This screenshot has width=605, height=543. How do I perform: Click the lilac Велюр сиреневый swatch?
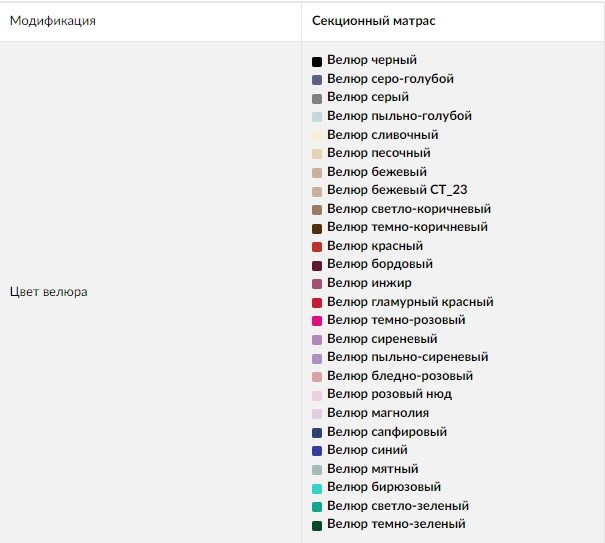pyautogui.click(x=317, y=340)
